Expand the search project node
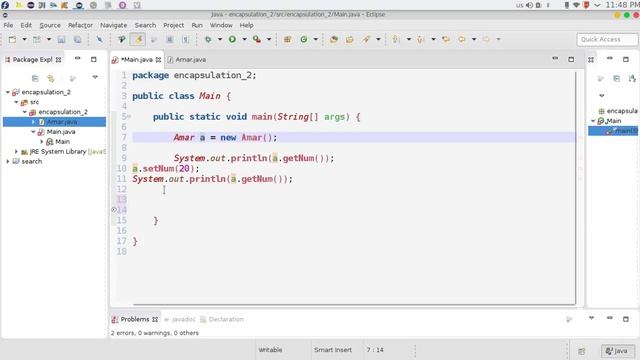This screenshot has height=360, width=640. pyautogui.click(x=8, y=161)
